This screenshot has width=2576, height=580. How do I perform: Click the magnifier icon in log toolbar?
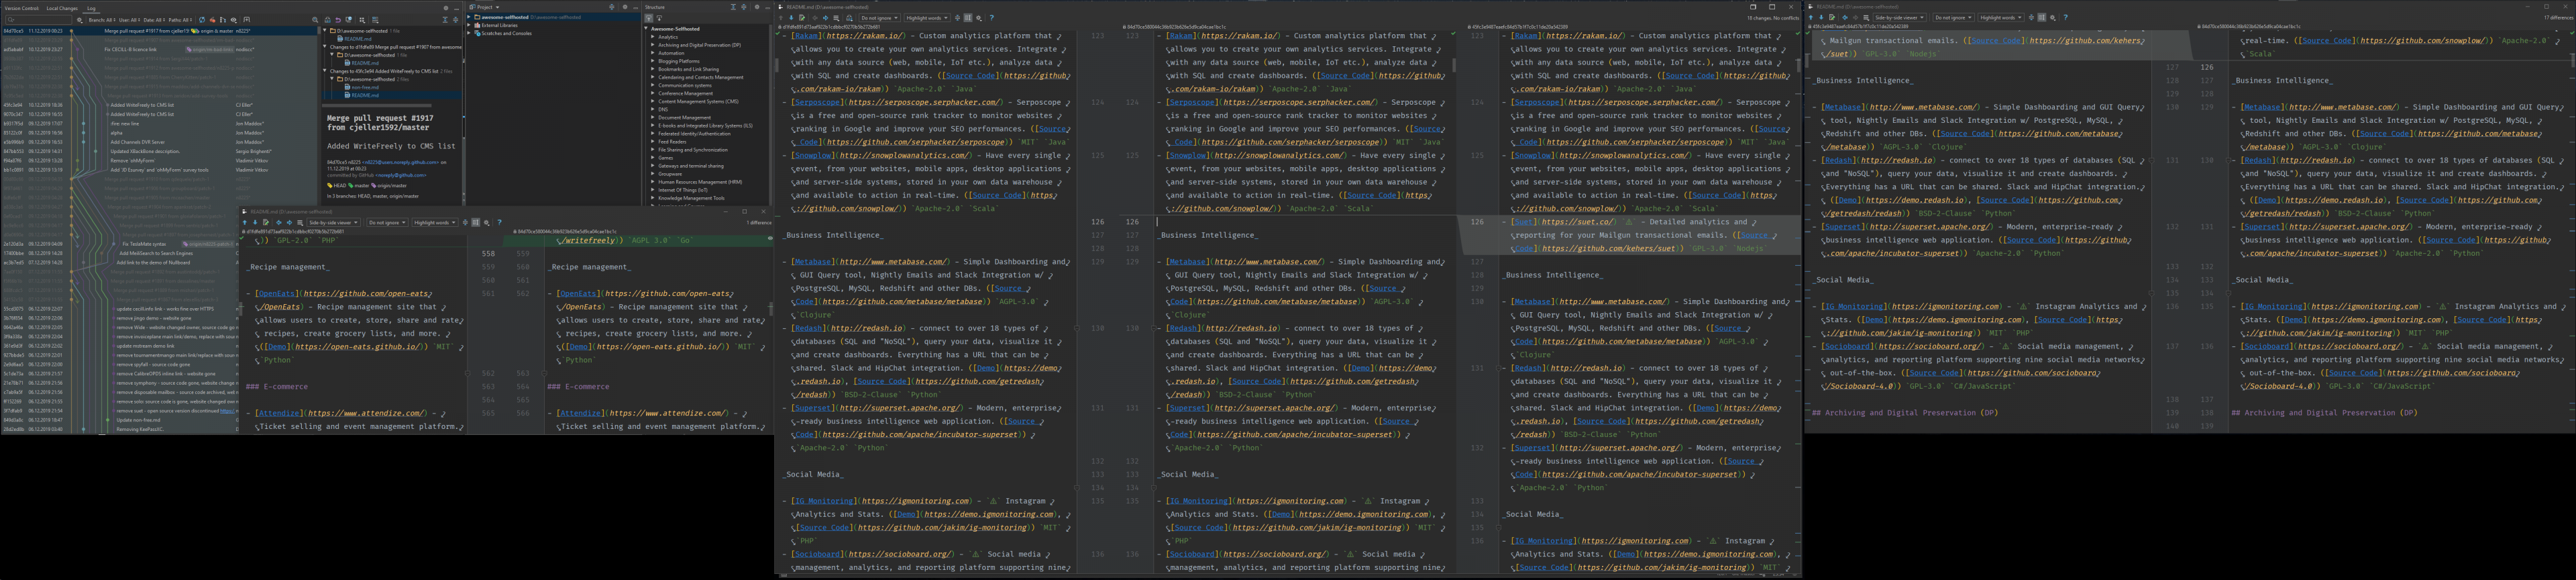tap(315, 20)
